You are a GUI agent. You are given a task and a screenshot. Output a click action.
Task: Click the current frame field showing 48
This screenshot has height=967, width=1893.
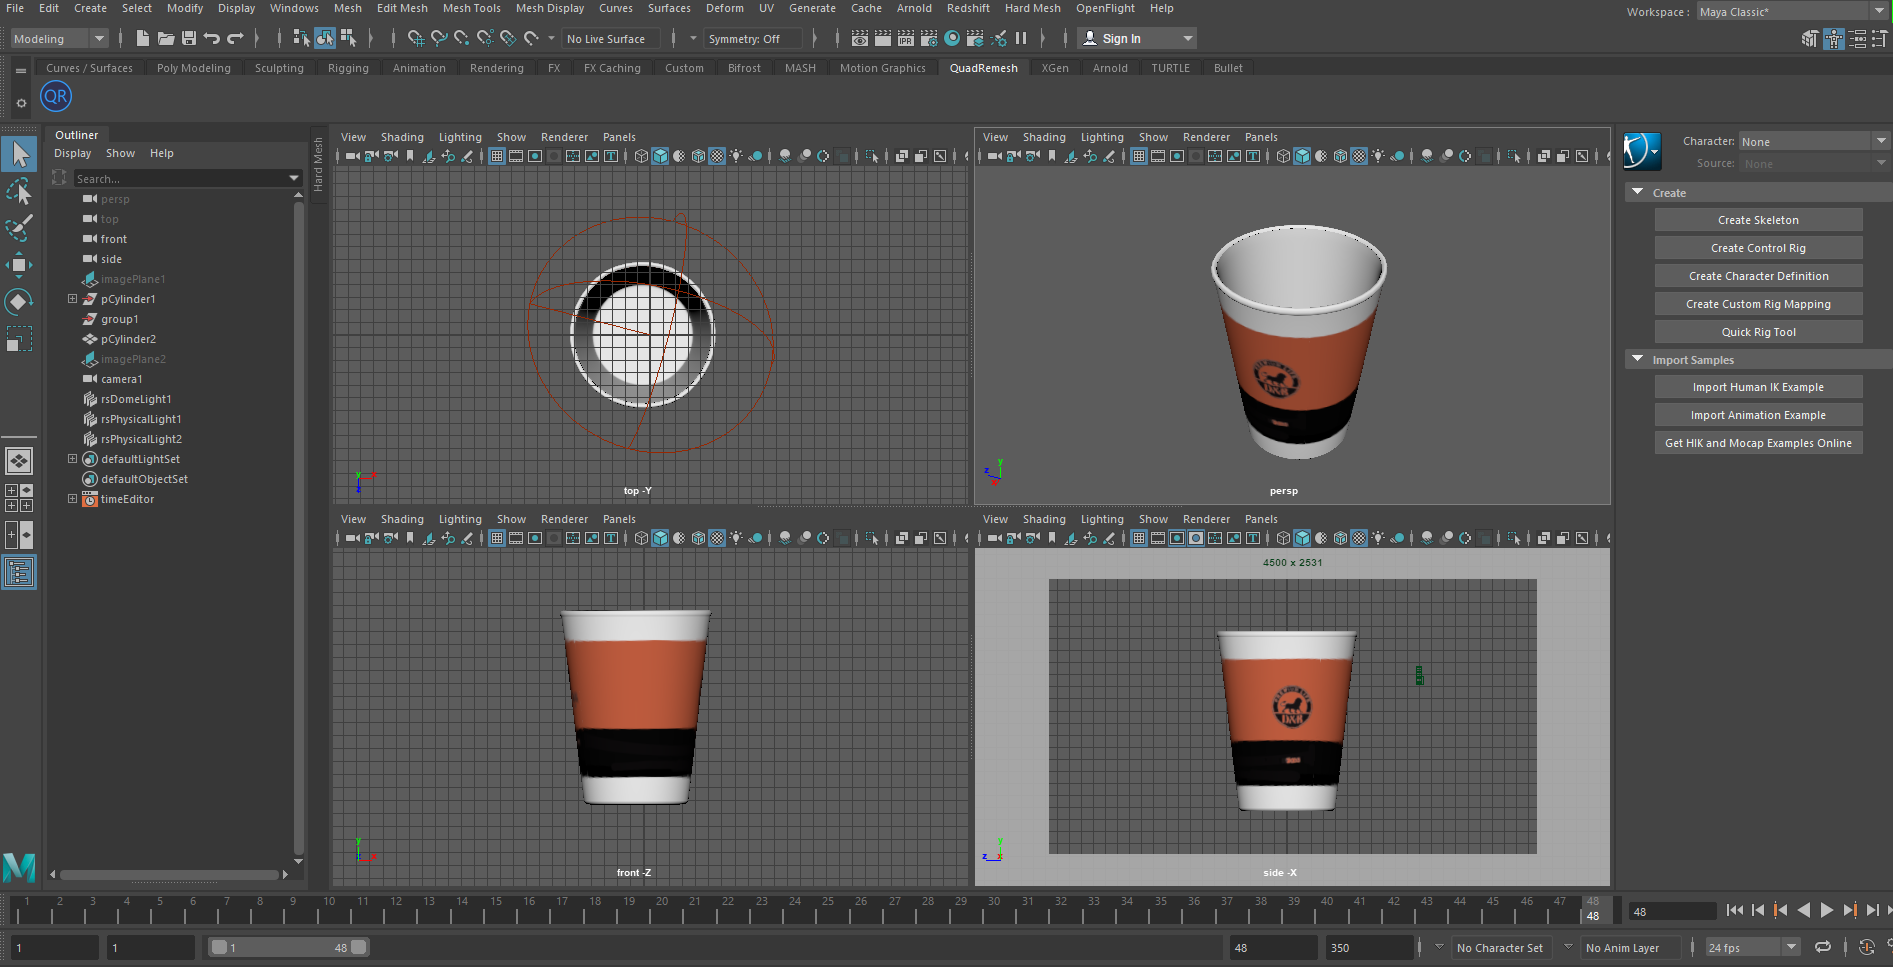pyautogui.click(x=1673, y=911)
